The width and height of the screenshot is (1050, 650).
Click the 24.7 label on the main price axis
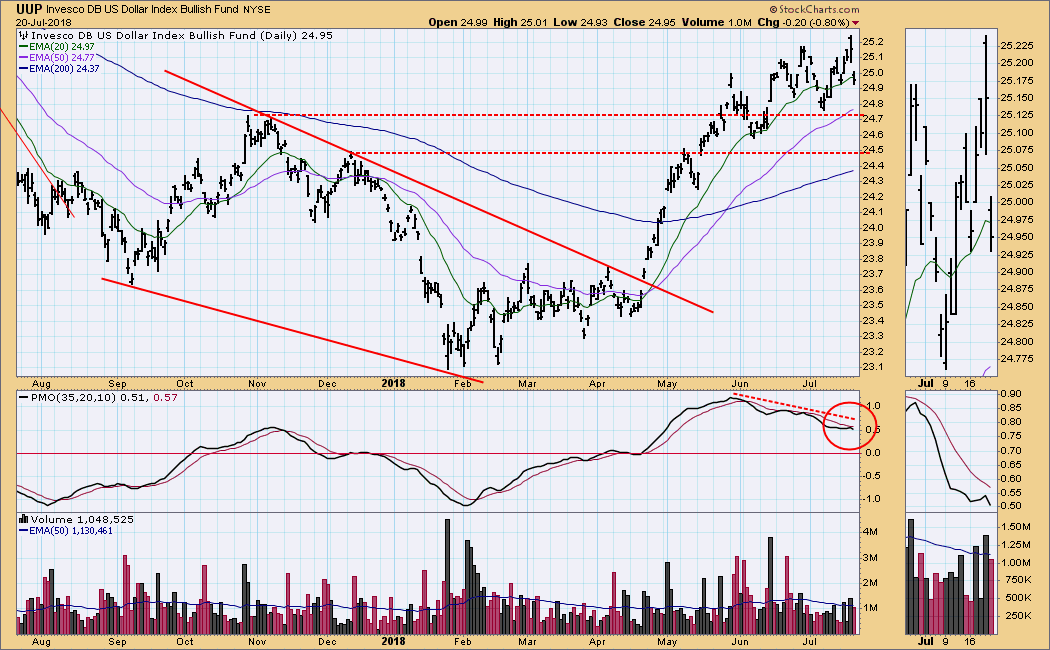[x=873, y=119]
